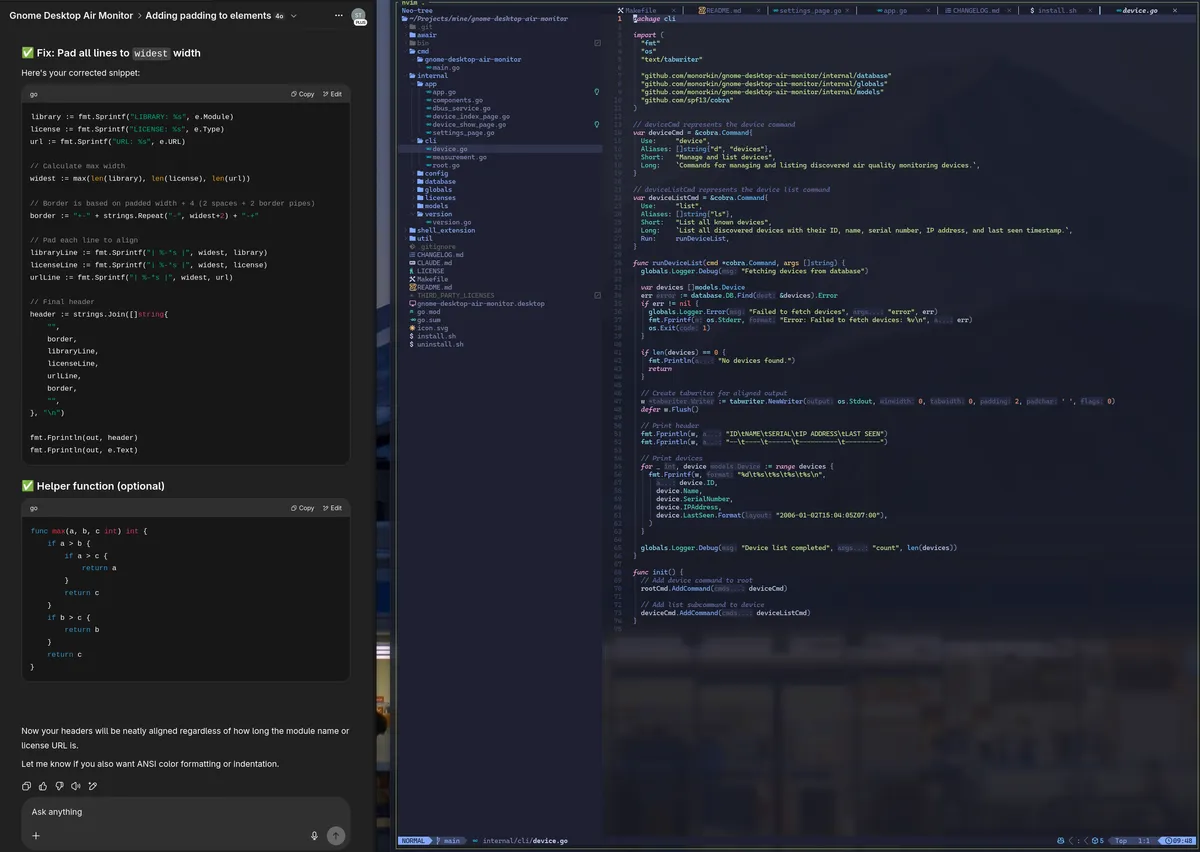This screenshot has width=1200, height=852.
Task: Collapse the cmd folder in Neo-tree
Action: (418, 51)
